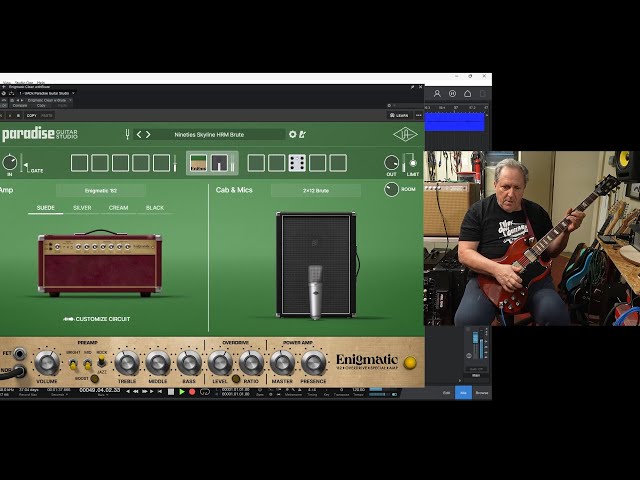Screen dimensions: 640x480
Task: Click the PRESENCE knob
Action: [313, 362]
